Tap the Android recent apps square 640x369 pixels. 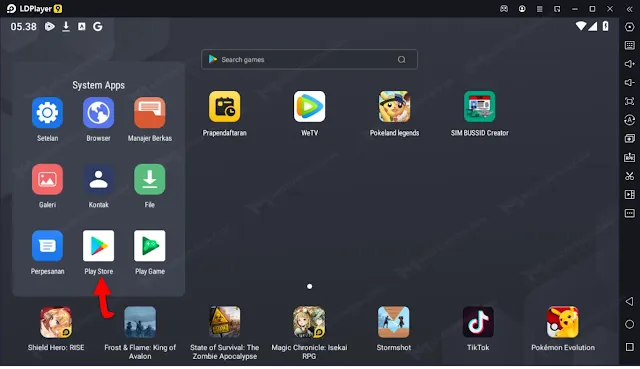[x=629, y=347]
